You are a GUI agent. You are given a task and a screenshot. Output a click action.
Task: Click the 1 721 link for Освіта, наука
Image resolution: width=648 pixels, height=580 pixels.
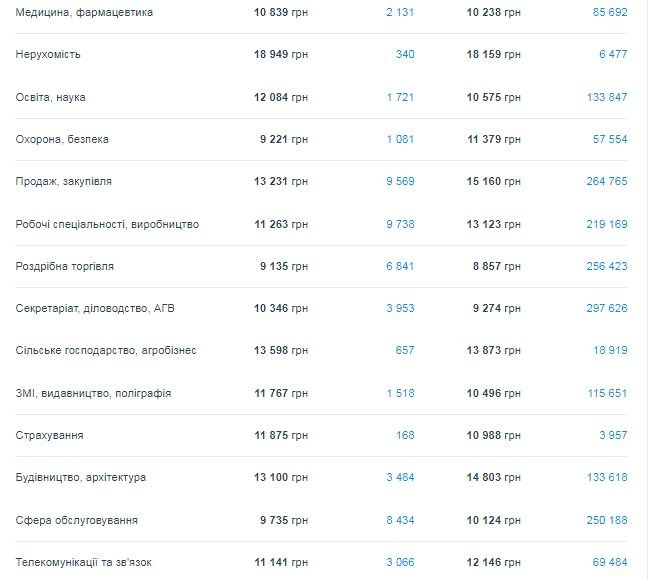click(x=400, y=97)
